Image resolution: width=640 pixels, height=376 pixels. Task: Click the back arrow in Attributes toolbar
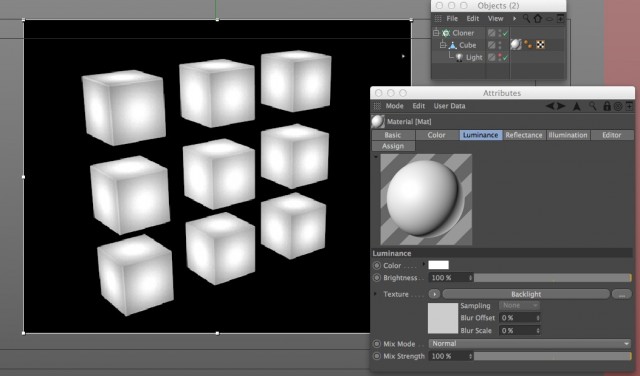550,106
